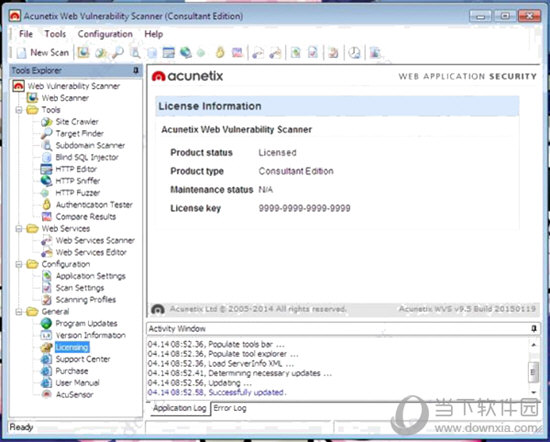
Task: Click the New Scan toolbar button
Action: pyautogui.click(x=42, y=53)
